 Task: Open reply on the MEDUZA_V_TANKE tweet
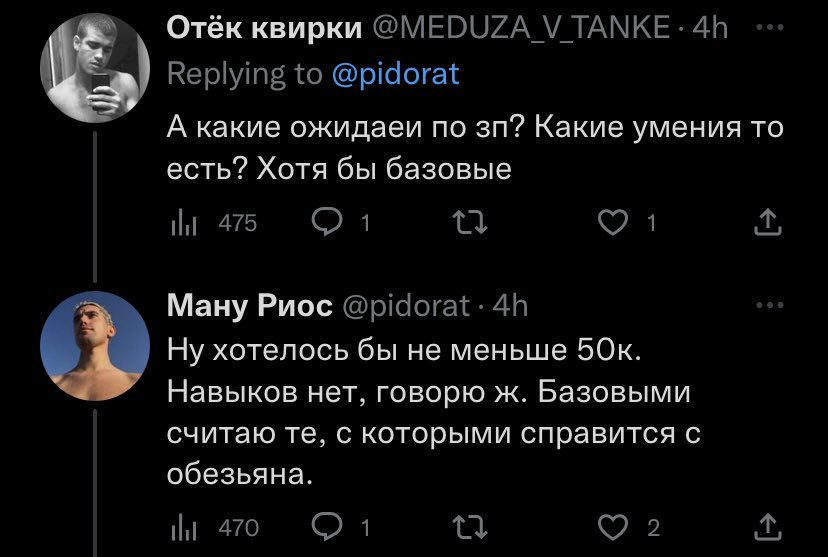327,222
